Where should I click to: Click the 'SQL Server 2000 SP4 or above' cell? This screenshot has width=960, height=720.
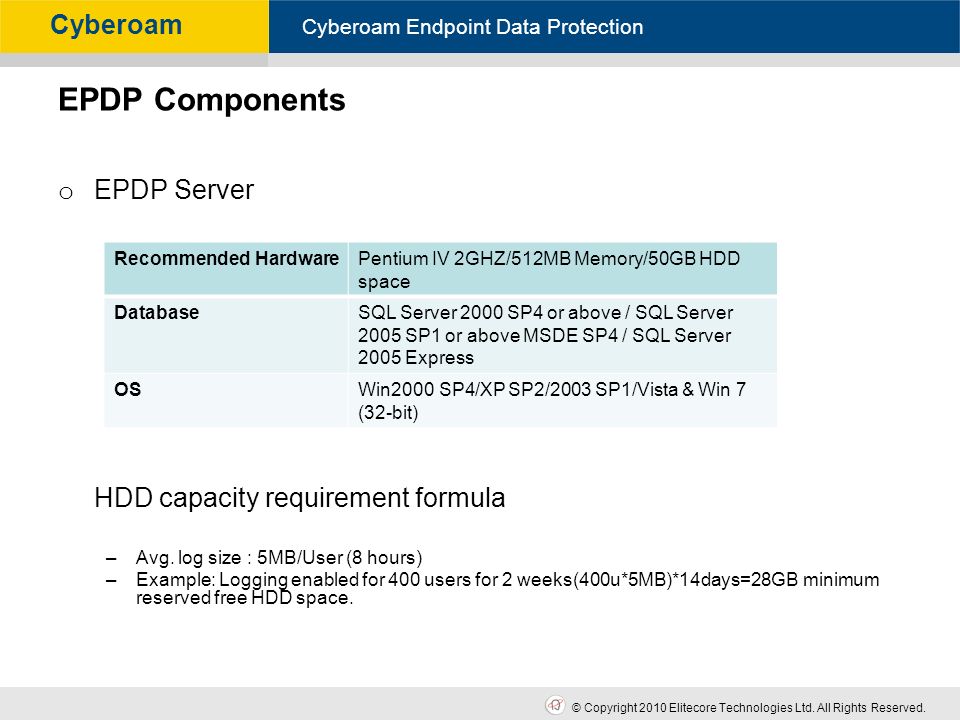coord(563,334)
